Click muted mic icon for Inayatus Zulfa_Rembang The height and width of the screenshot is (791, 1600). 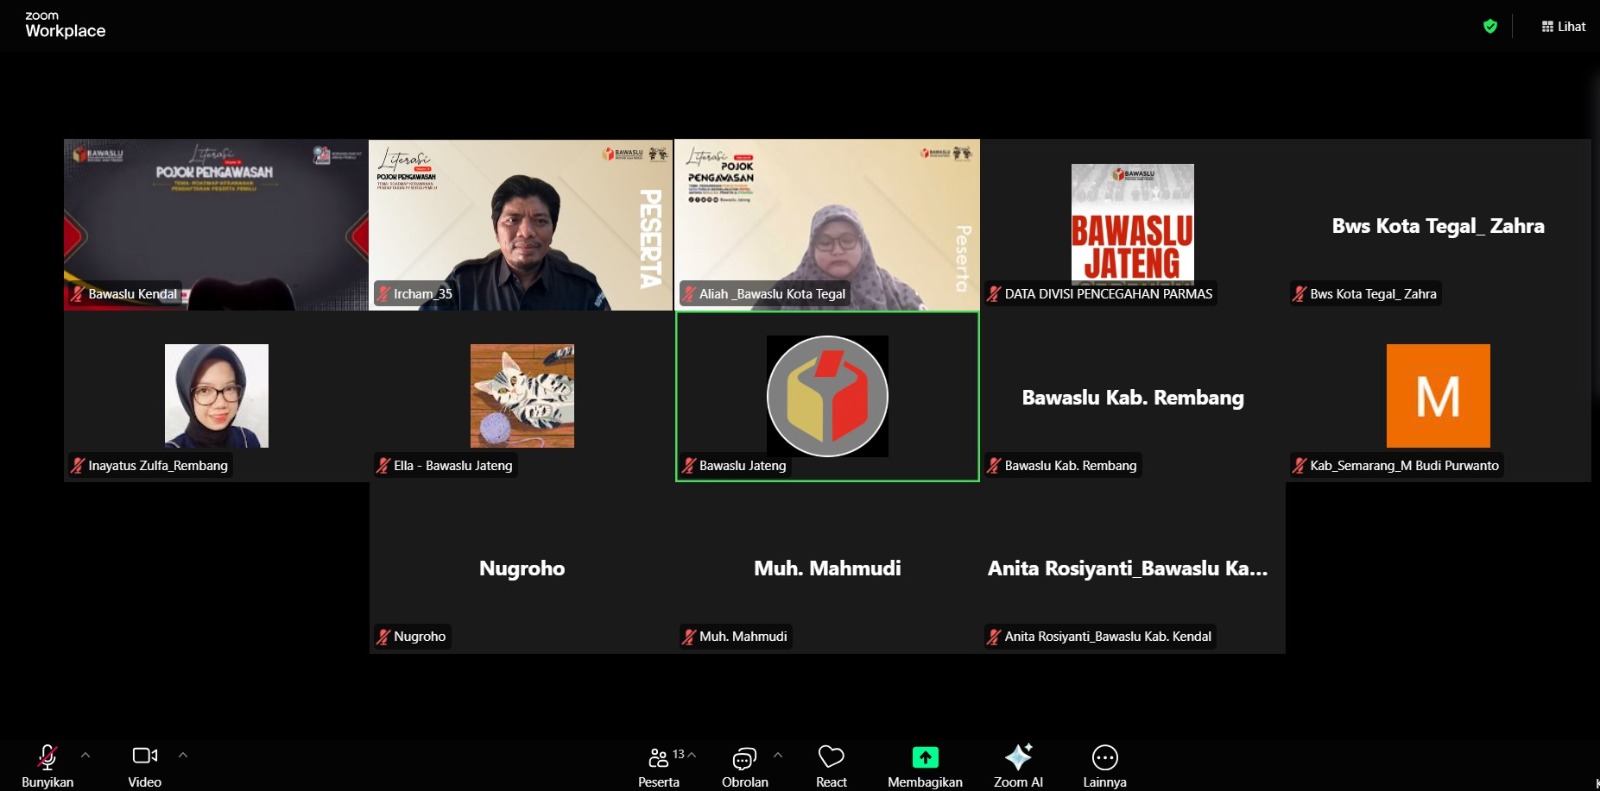point(77,466)
